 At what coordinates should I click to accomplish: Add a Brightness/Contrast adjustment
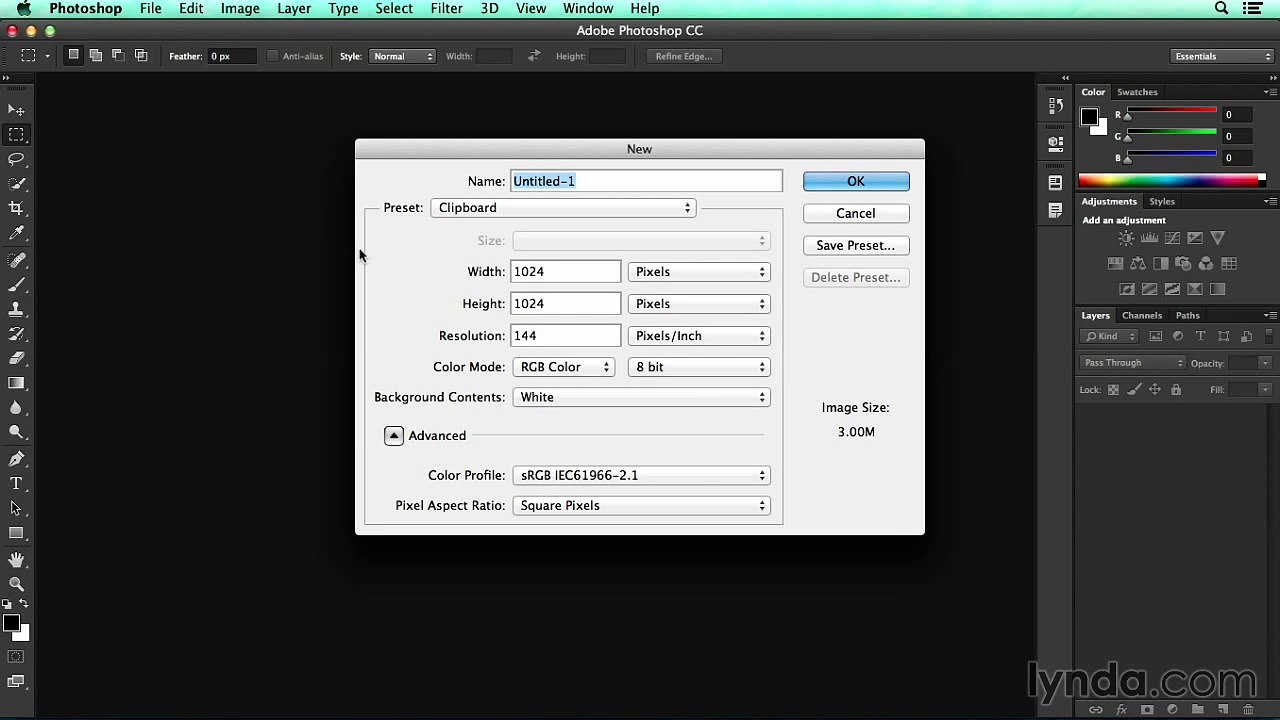tap(1126, 238)
